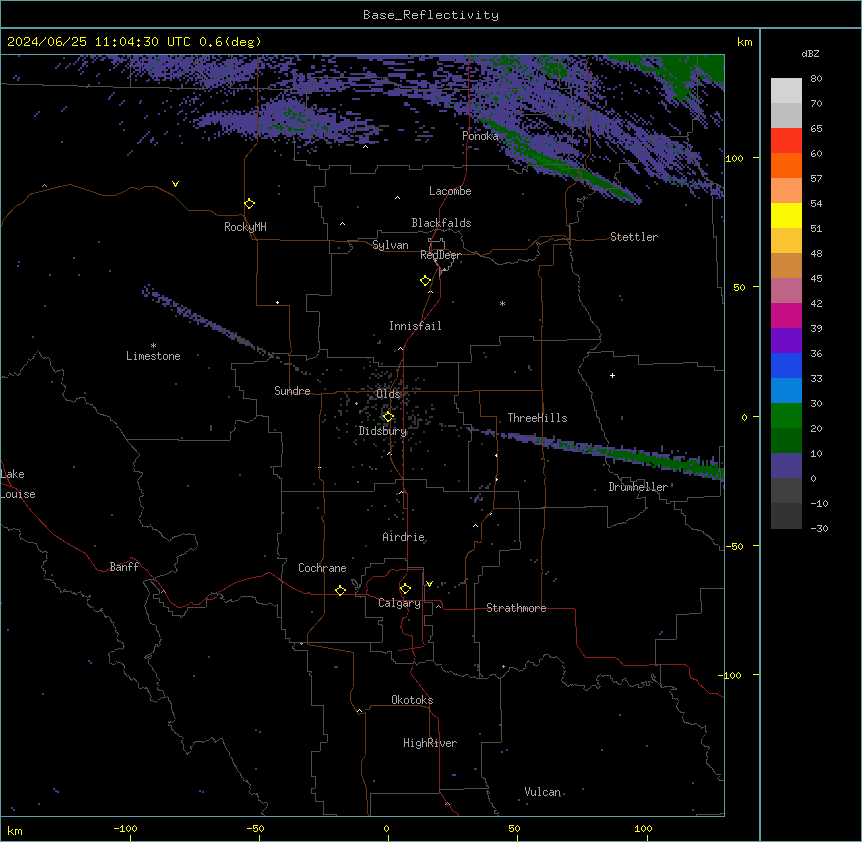Click the HighRiver label

click(430, 743)
